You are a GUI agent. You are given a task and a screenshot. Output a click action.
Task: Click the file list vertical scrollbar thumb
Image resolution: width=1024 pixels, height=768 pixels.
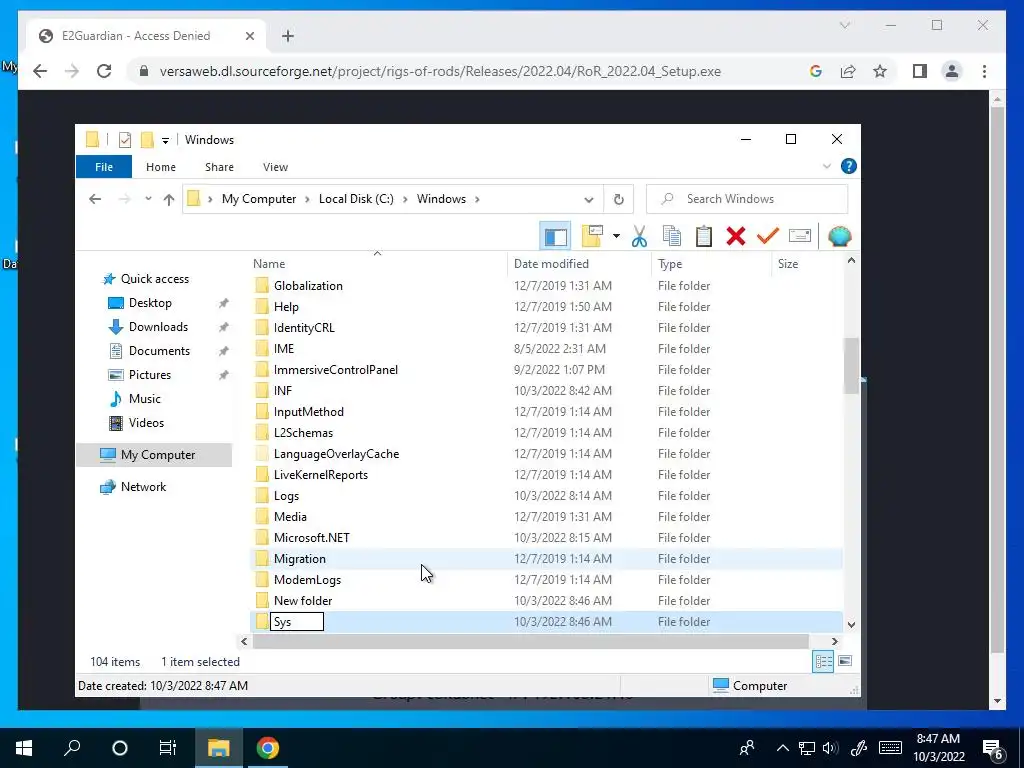tap(851, 366)
